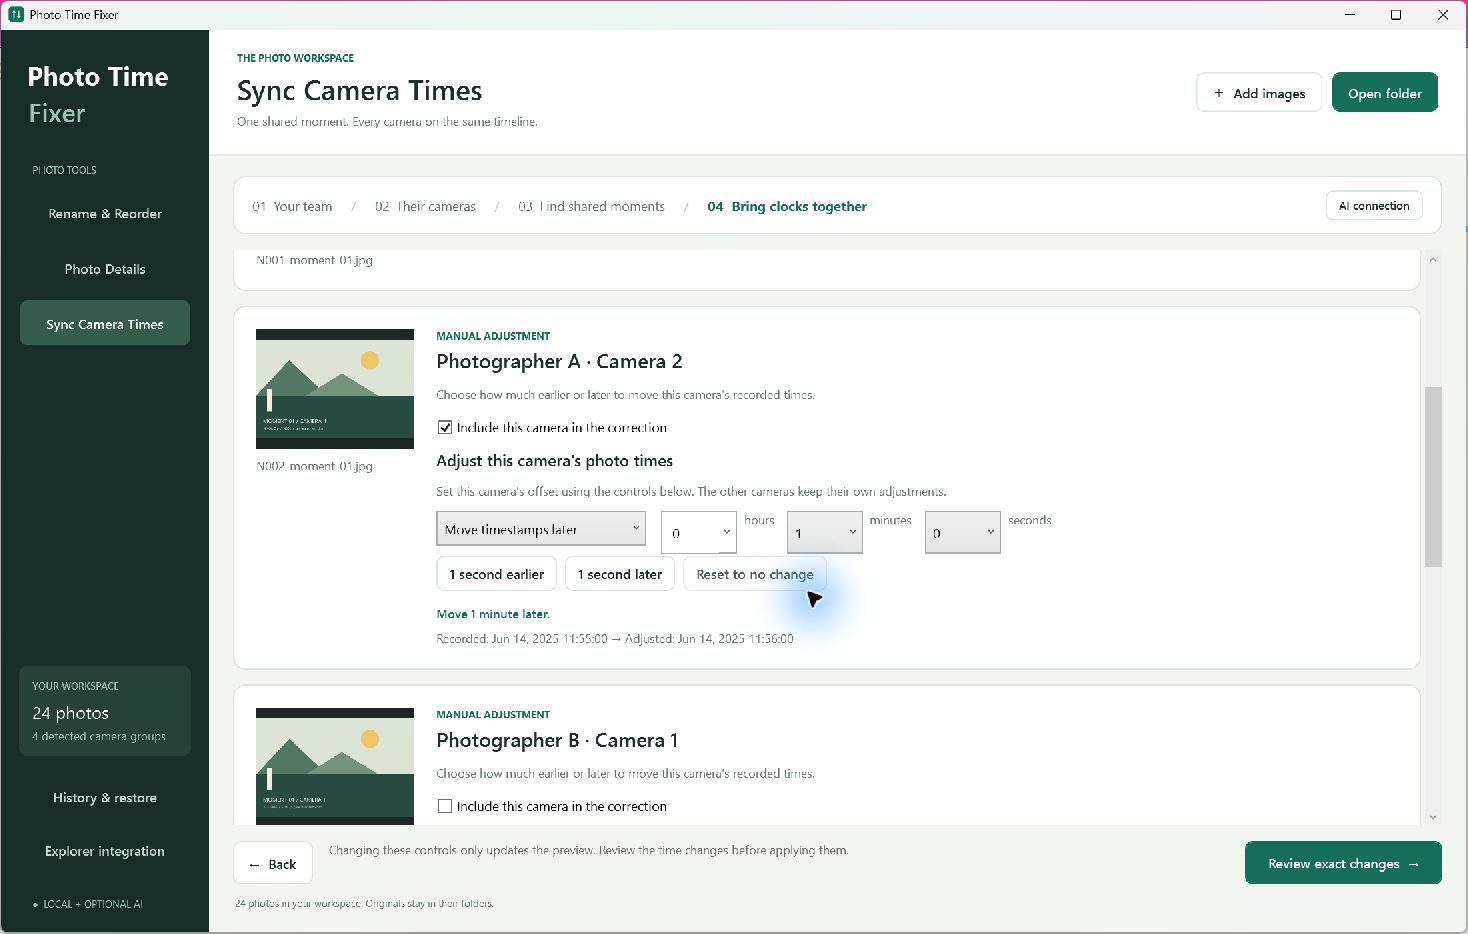Click Photographer A · Camera 2 heading
This screenshot has height=934, width=1468.
pos(559,361)
